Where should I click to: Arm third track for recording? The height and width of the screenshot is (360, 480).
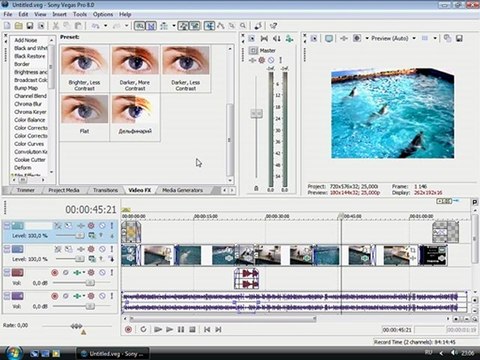coord(55,273)
